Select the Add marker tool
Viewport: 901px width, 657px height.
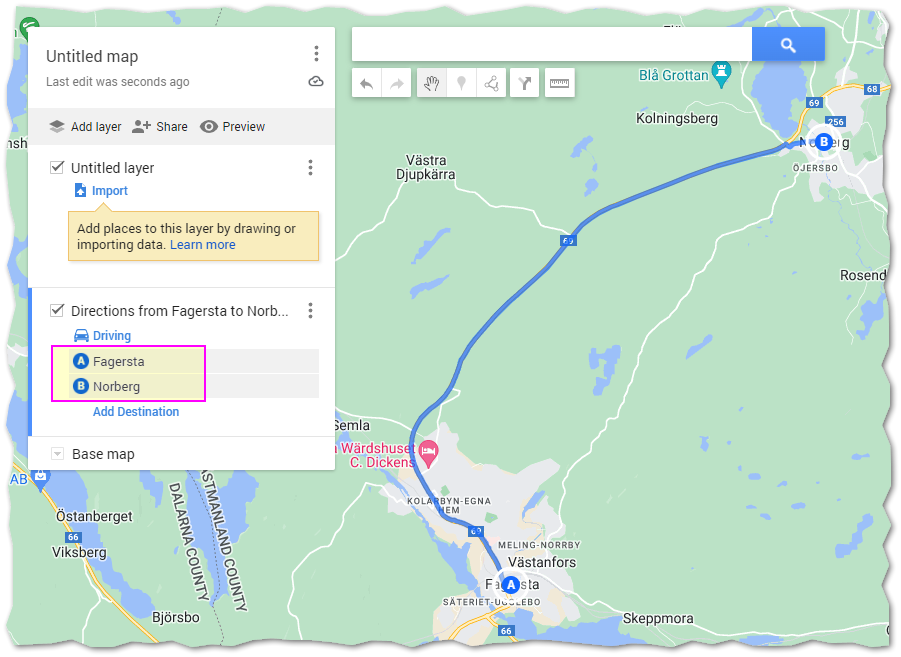(x=461, y=83)
